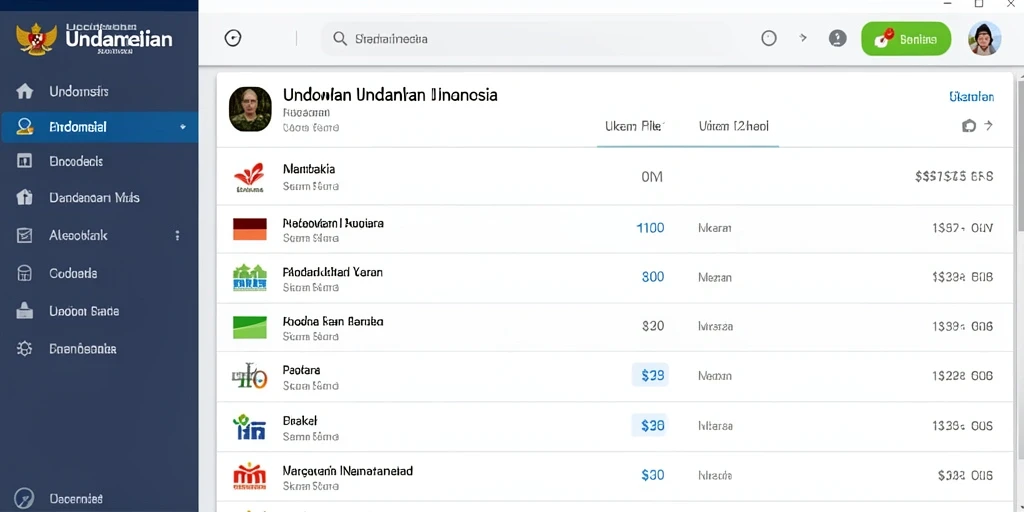Select the Narqaterin INamatanelad row name

click(347, 470)
